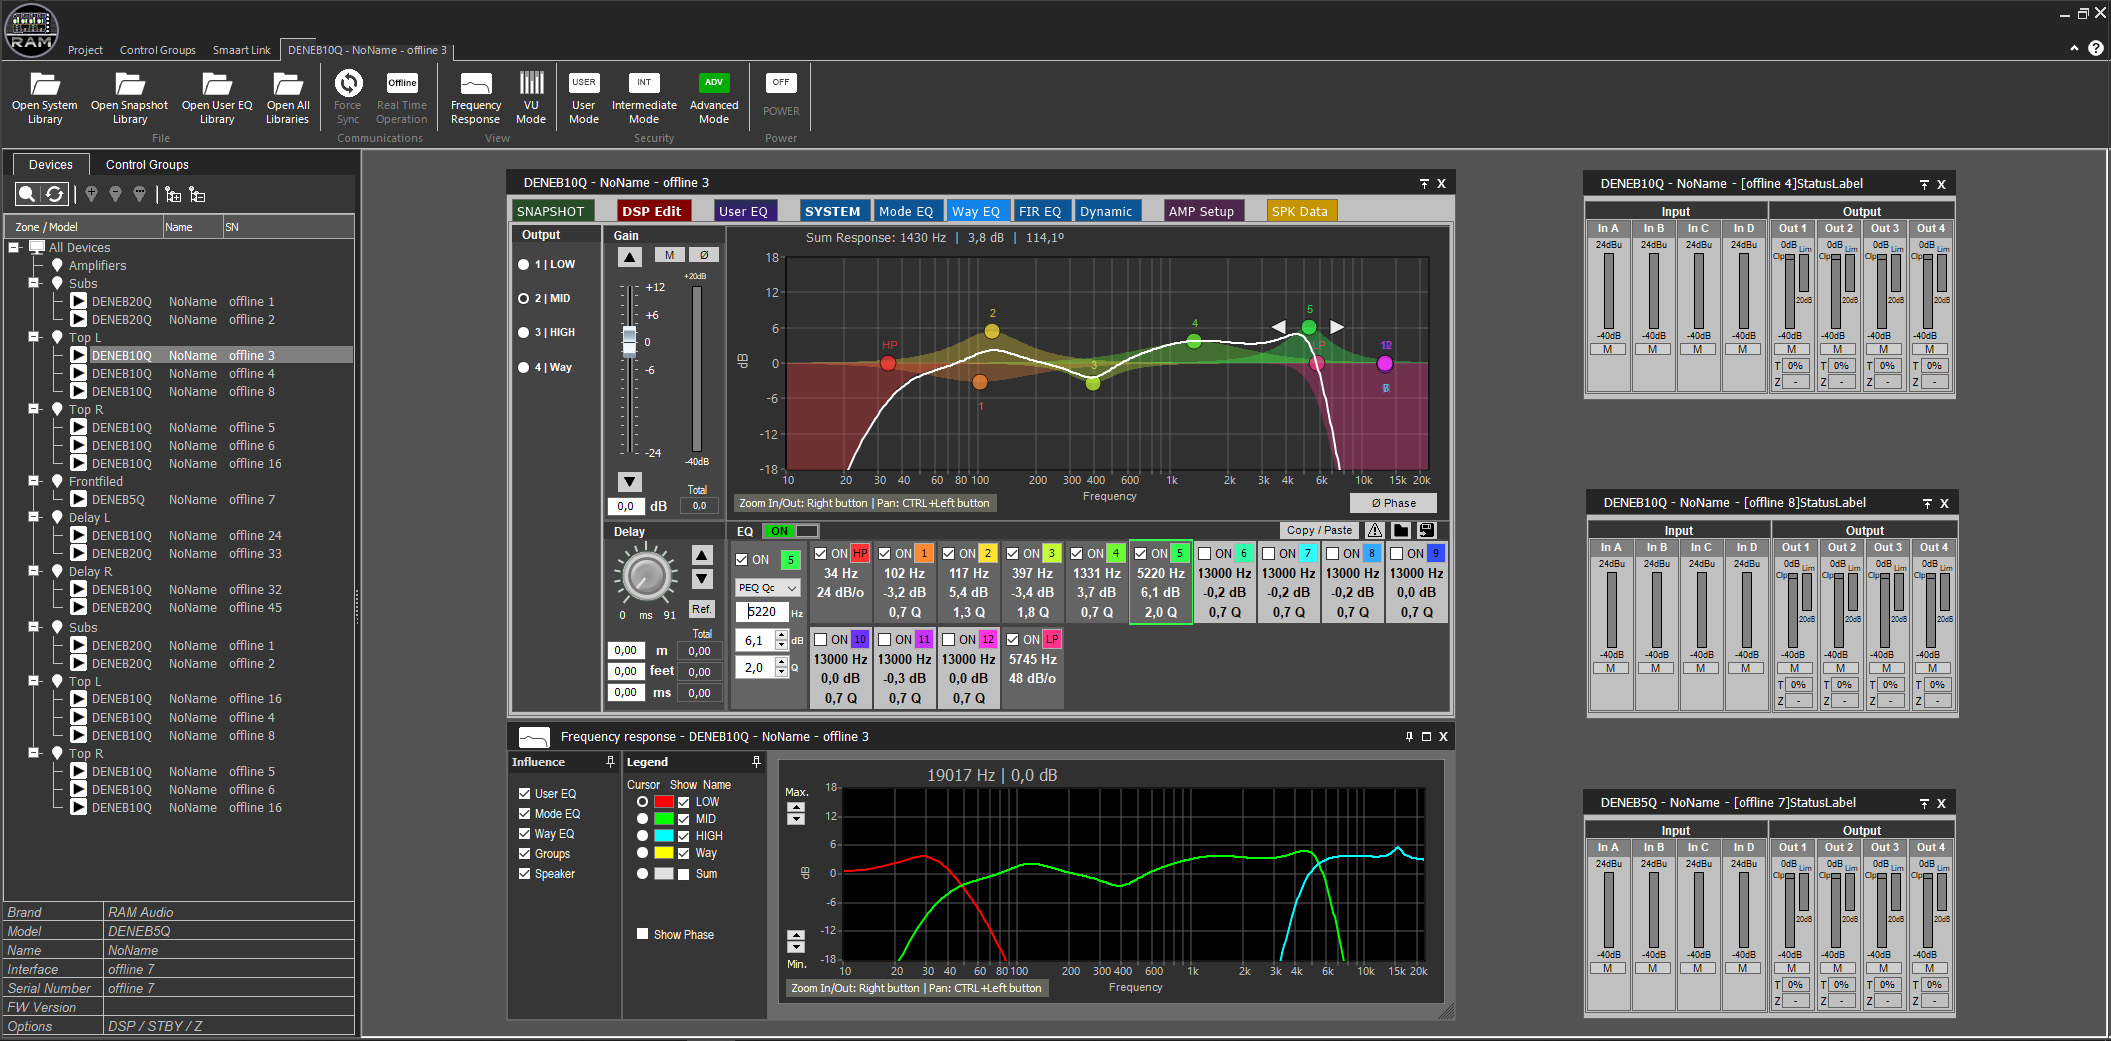Decrease gain with the down arrow
The width and height of the screenshot is (2111, 1041).
pyautogui.click(x=630, y=481)
